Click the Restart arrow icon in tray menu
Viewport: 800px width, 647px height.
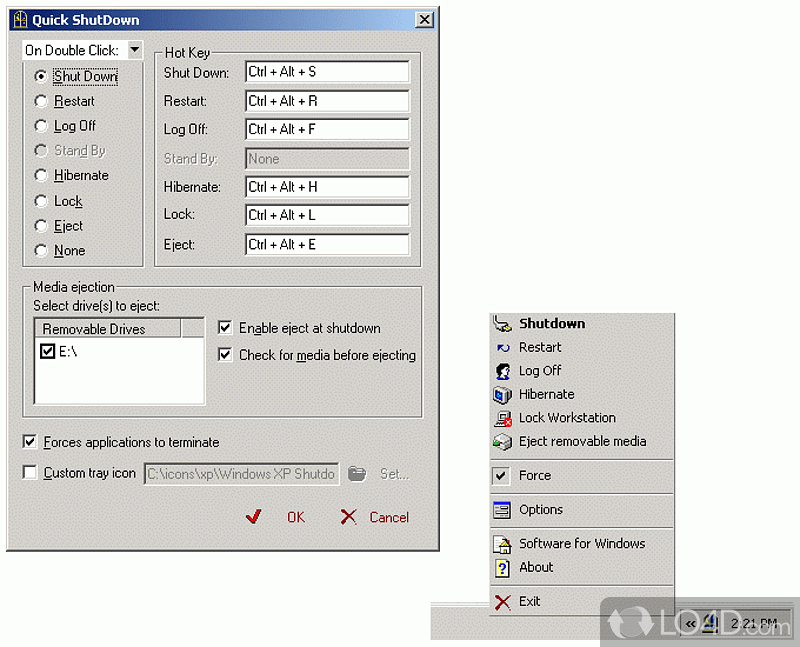click(x=503, y=347)
